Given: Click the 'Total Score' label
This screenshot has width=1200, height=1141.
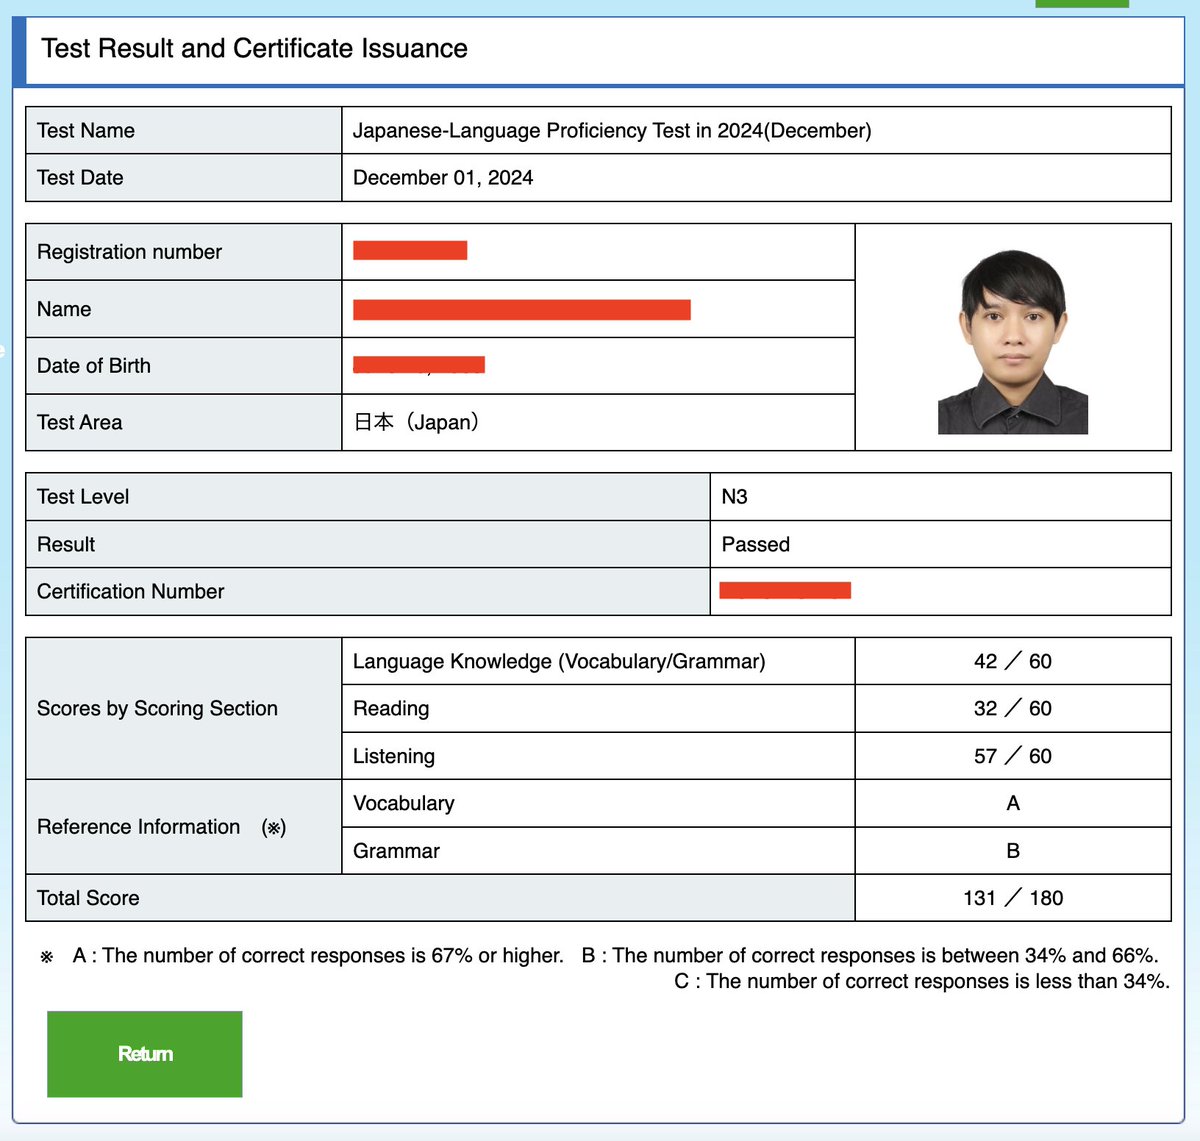Looking at the screenshot, I should point(88,898).
